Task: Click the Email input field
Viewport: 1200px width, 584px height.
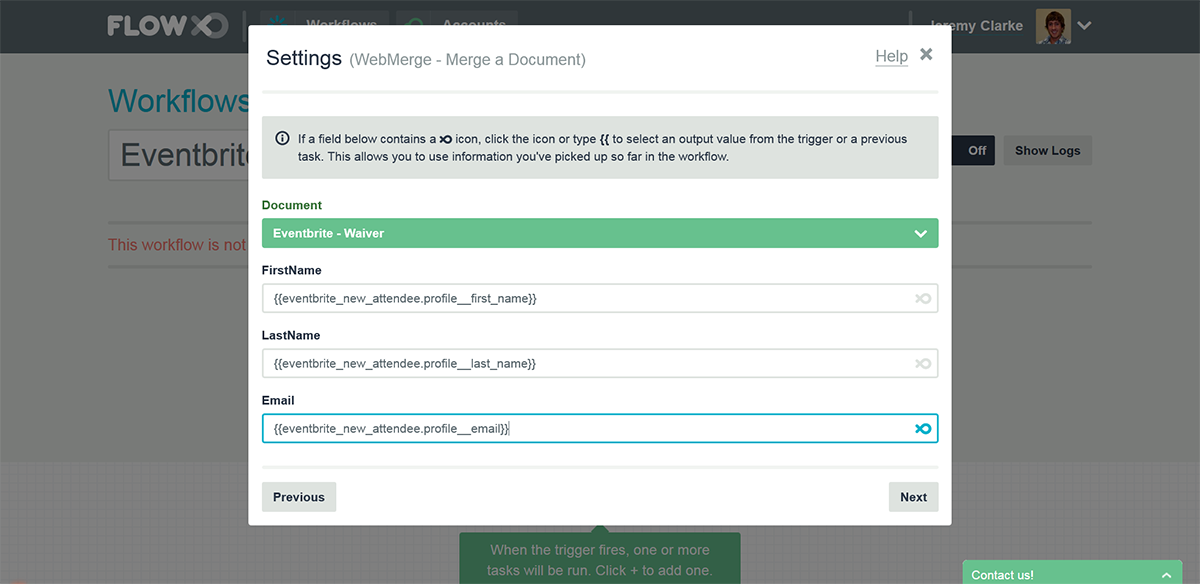Action: click(600, 428)
